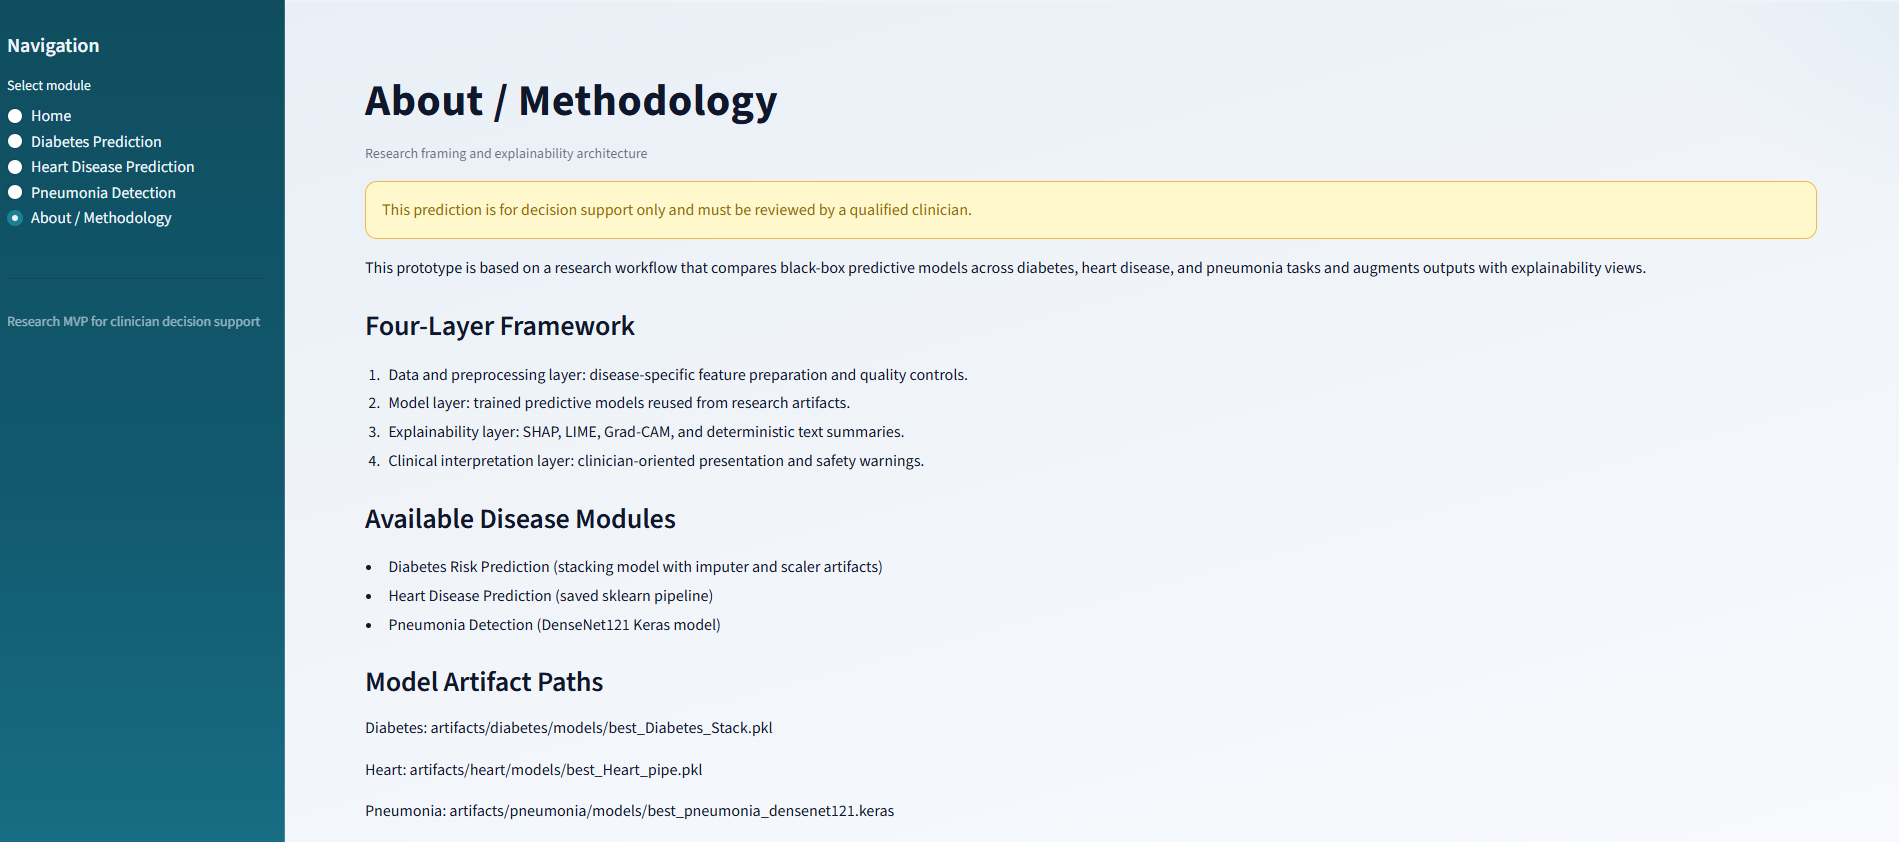Image resolution: width=1899 pixels, height=842 pixels.
Task: Click the Explainability layer list item
Action: click(x=645, y=432)
